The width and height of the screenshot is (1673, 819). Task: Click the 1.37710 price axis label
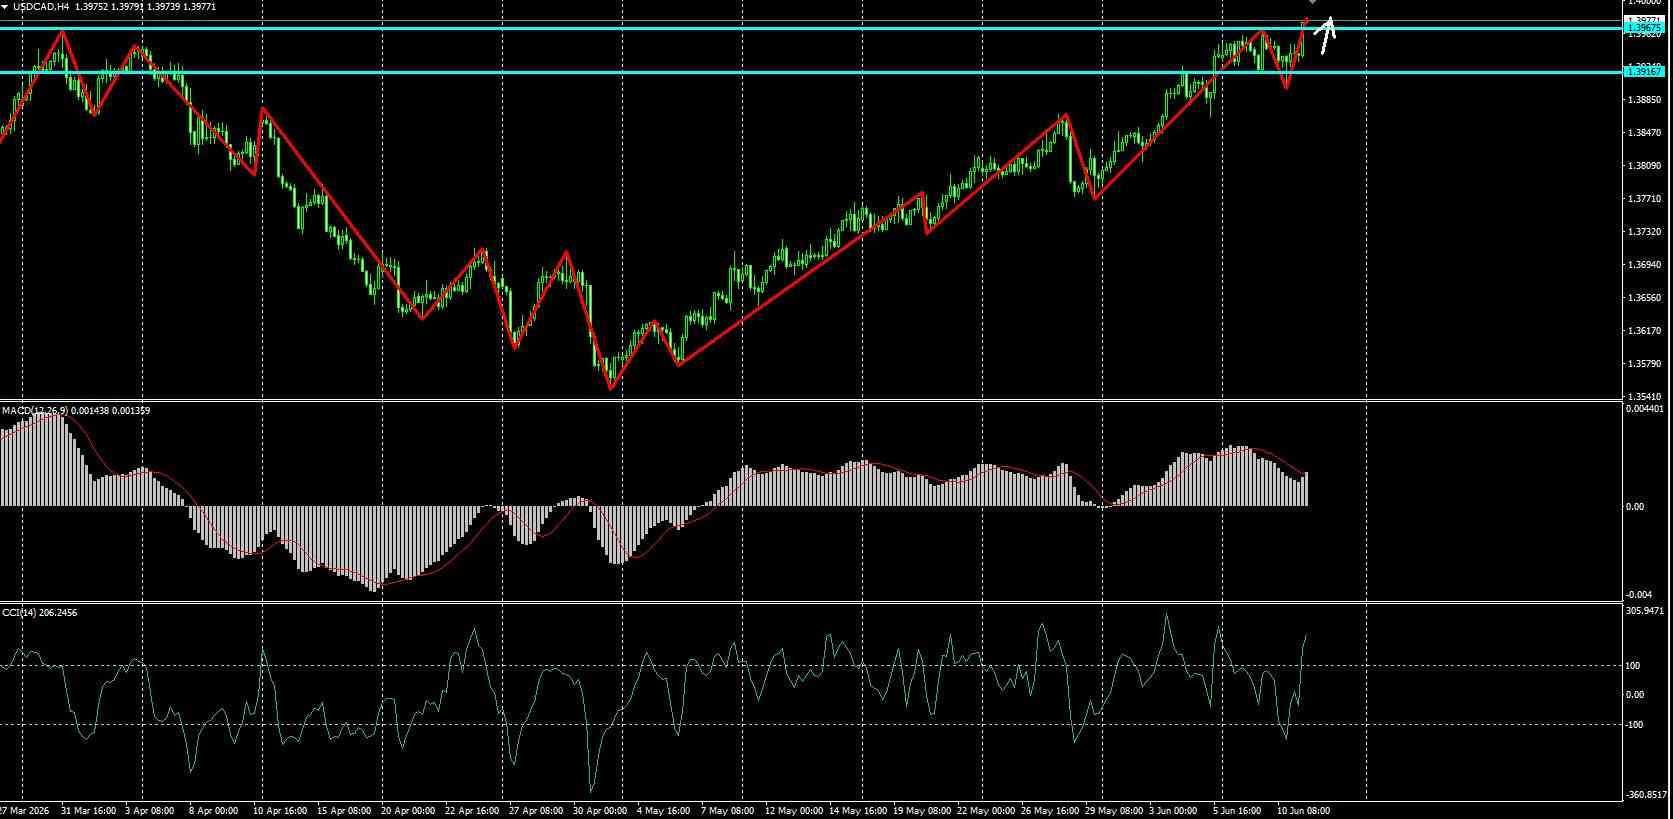pos(1644,199)
